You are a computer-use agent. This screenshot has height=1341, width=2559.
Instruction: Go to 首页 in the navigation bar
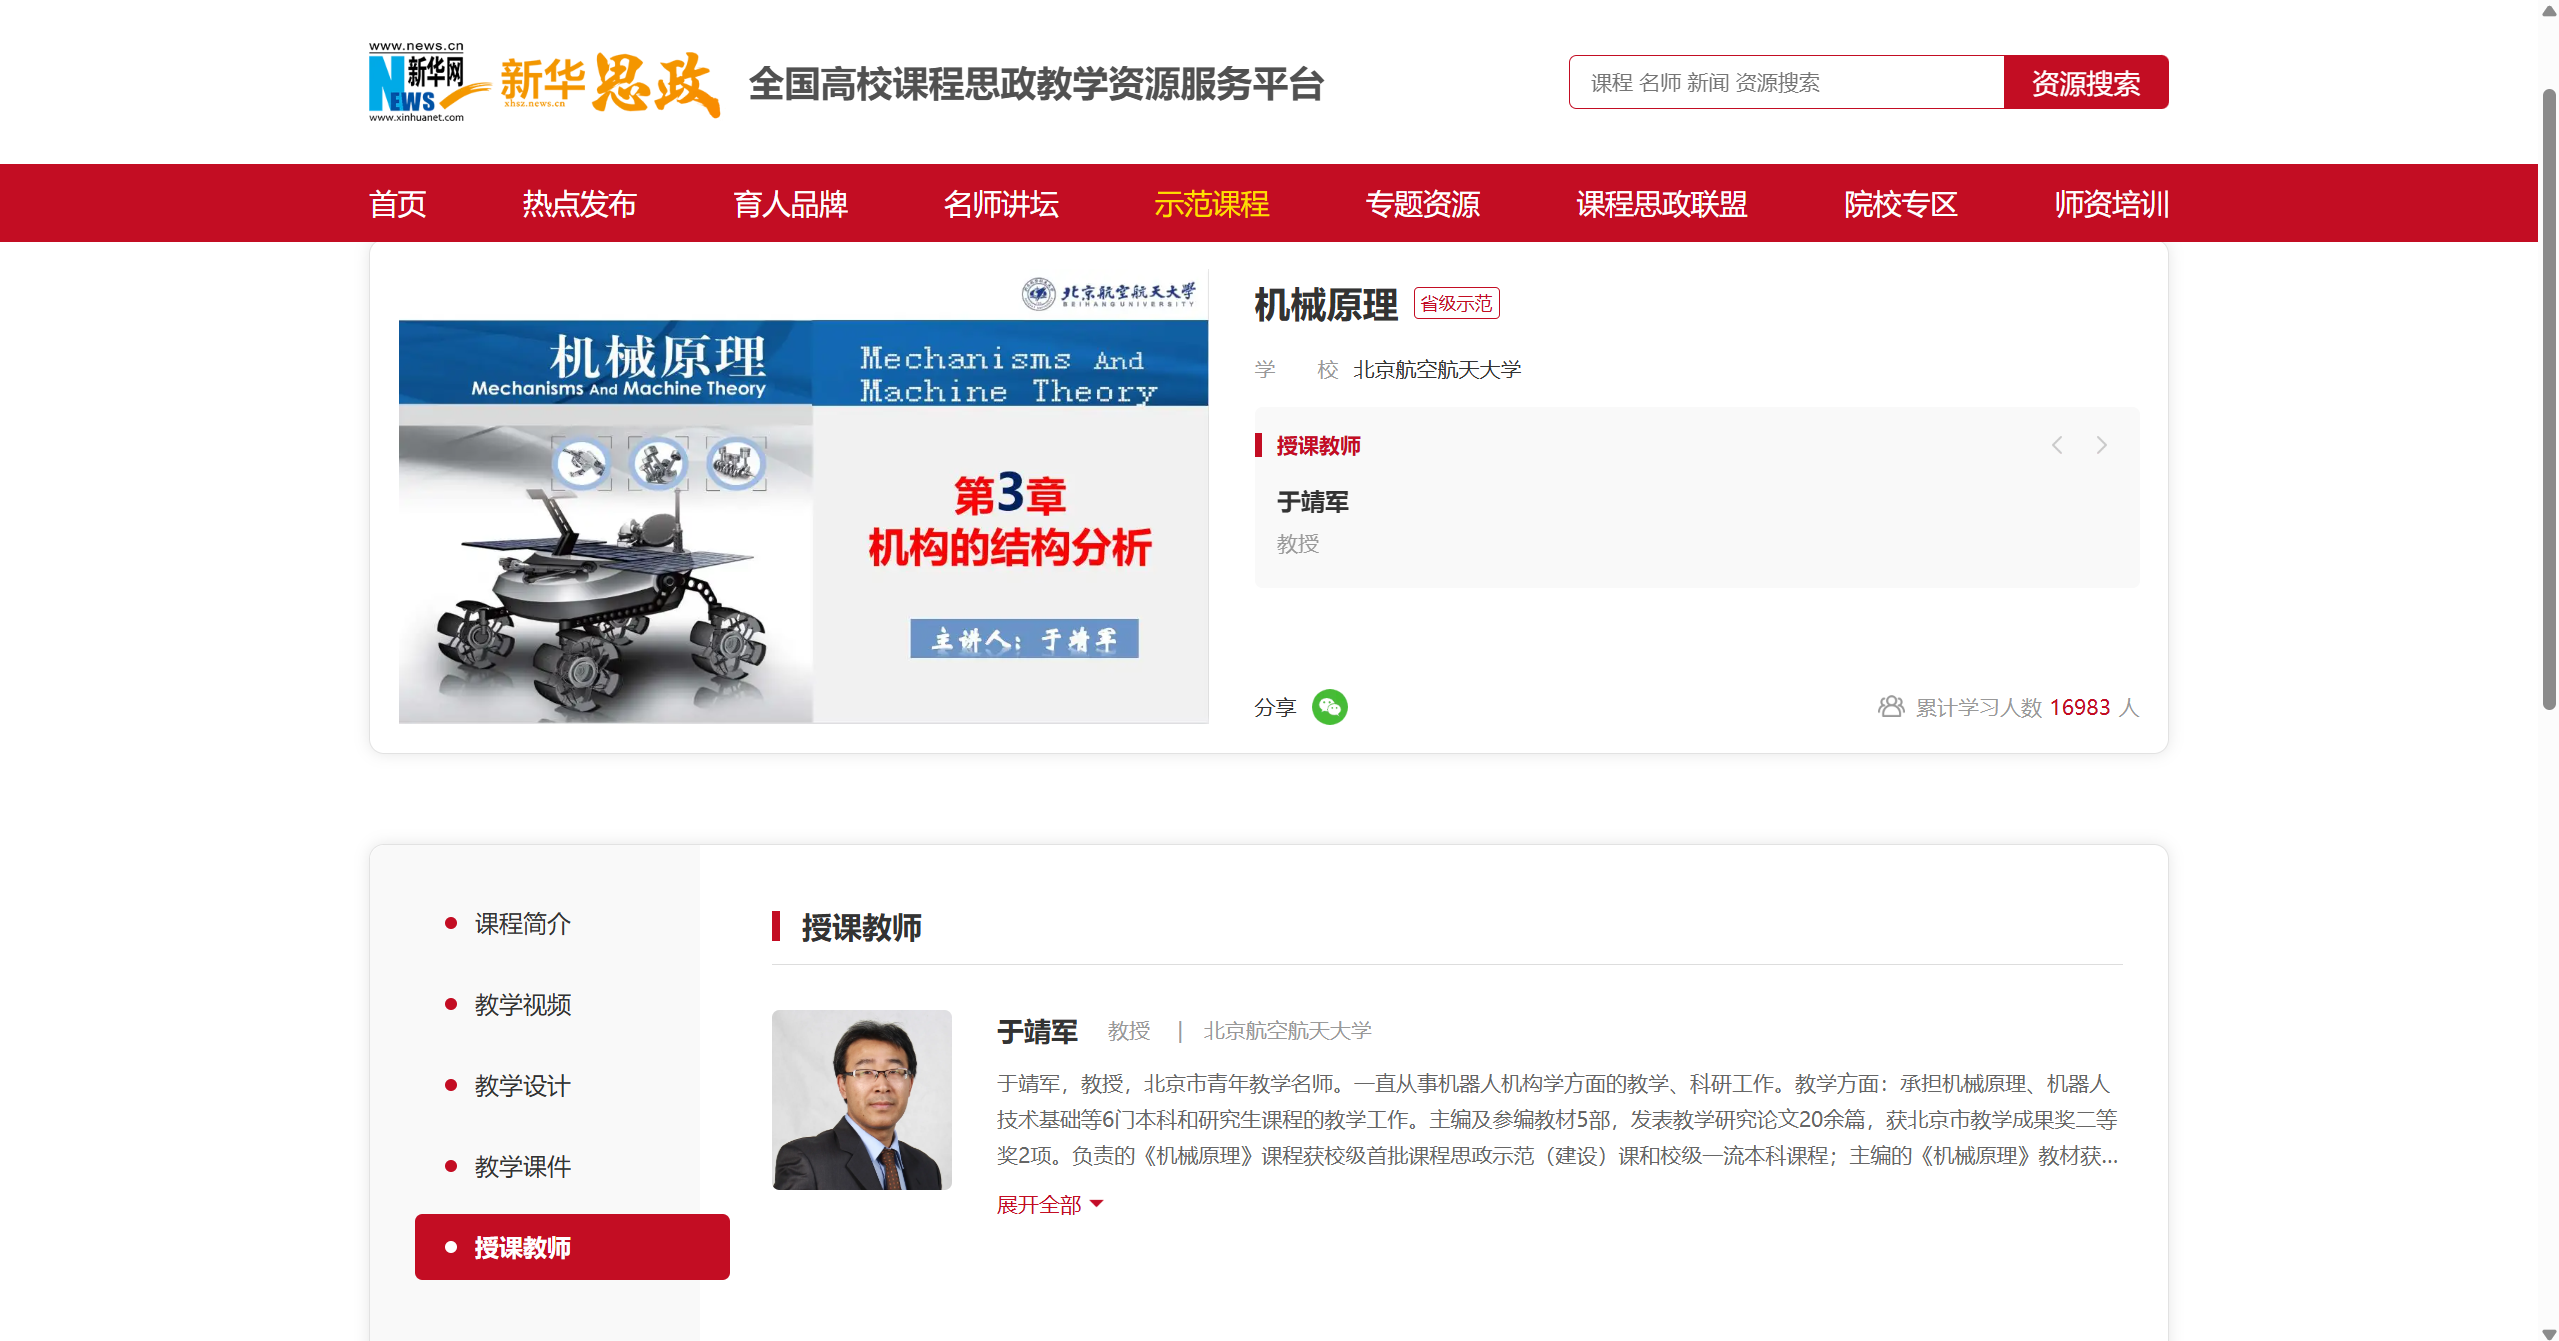pyautogui.click(x=398, y=204)
